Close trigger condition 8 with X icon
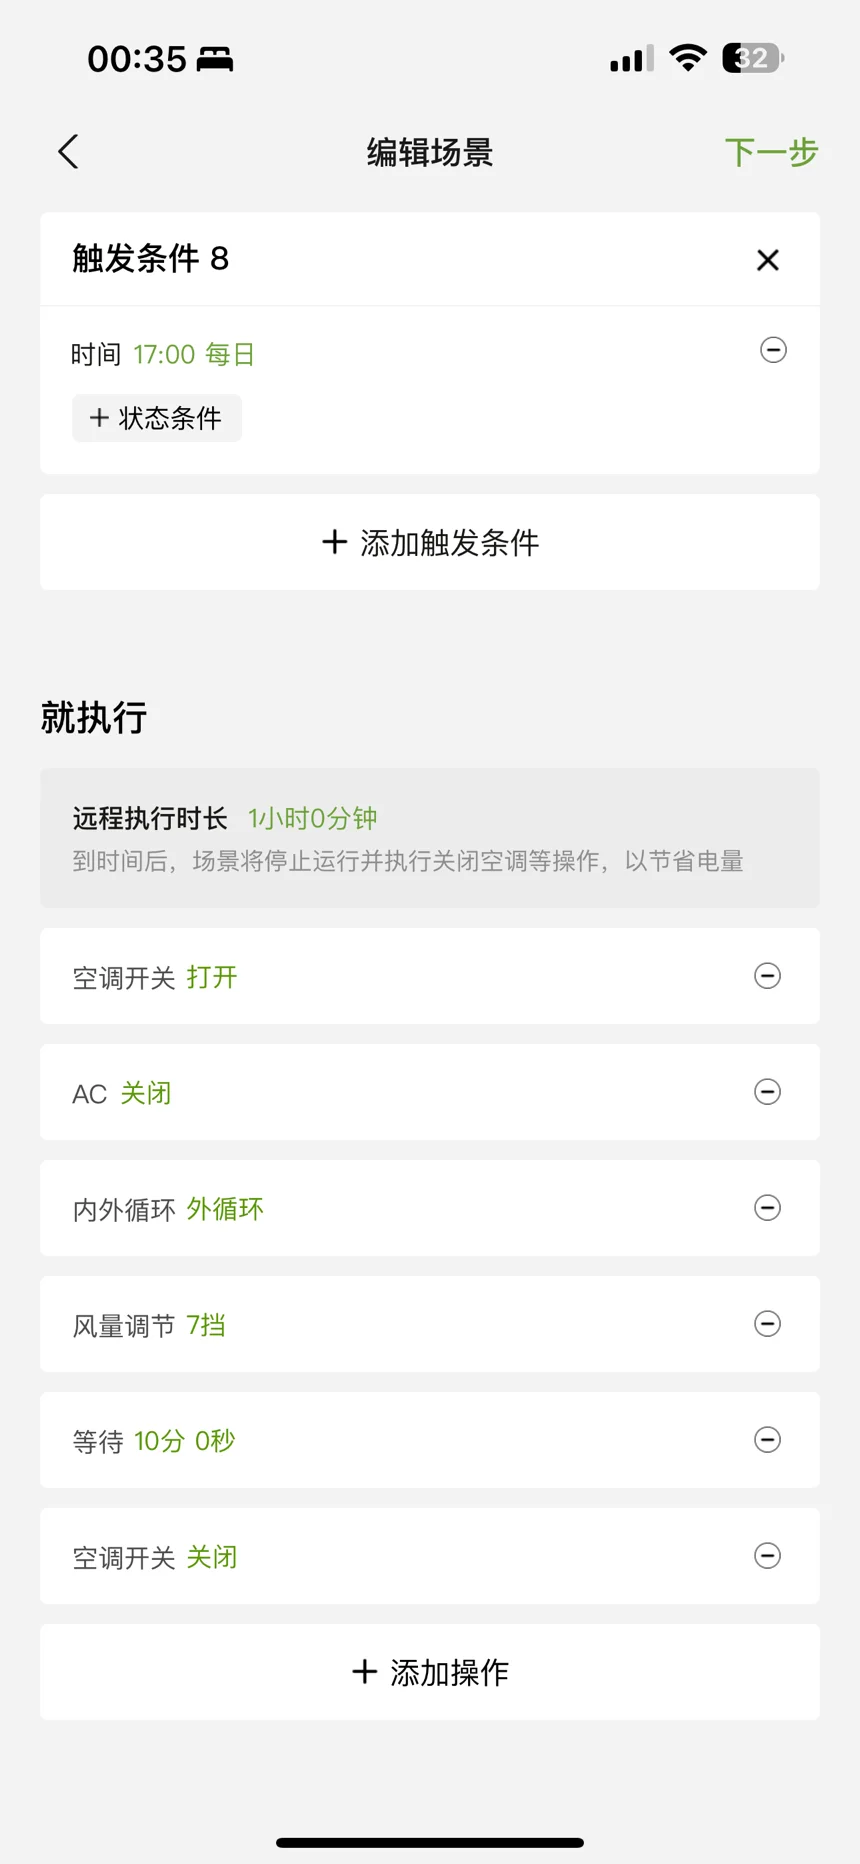The width and height of the screenshot is (860, 1864). (767, 260)
